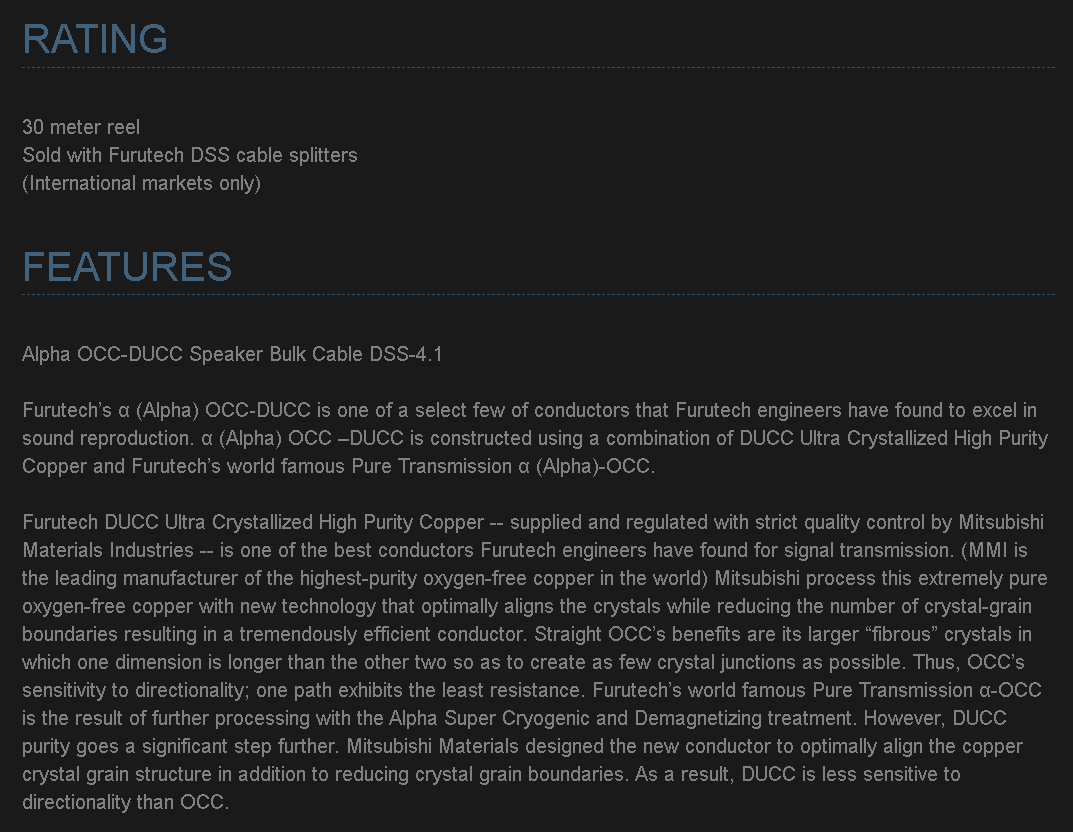Image resolution: width=1073 pixels, height=832 pixels.
Task: Click the RATING section heading
Action: coord(95,39)
